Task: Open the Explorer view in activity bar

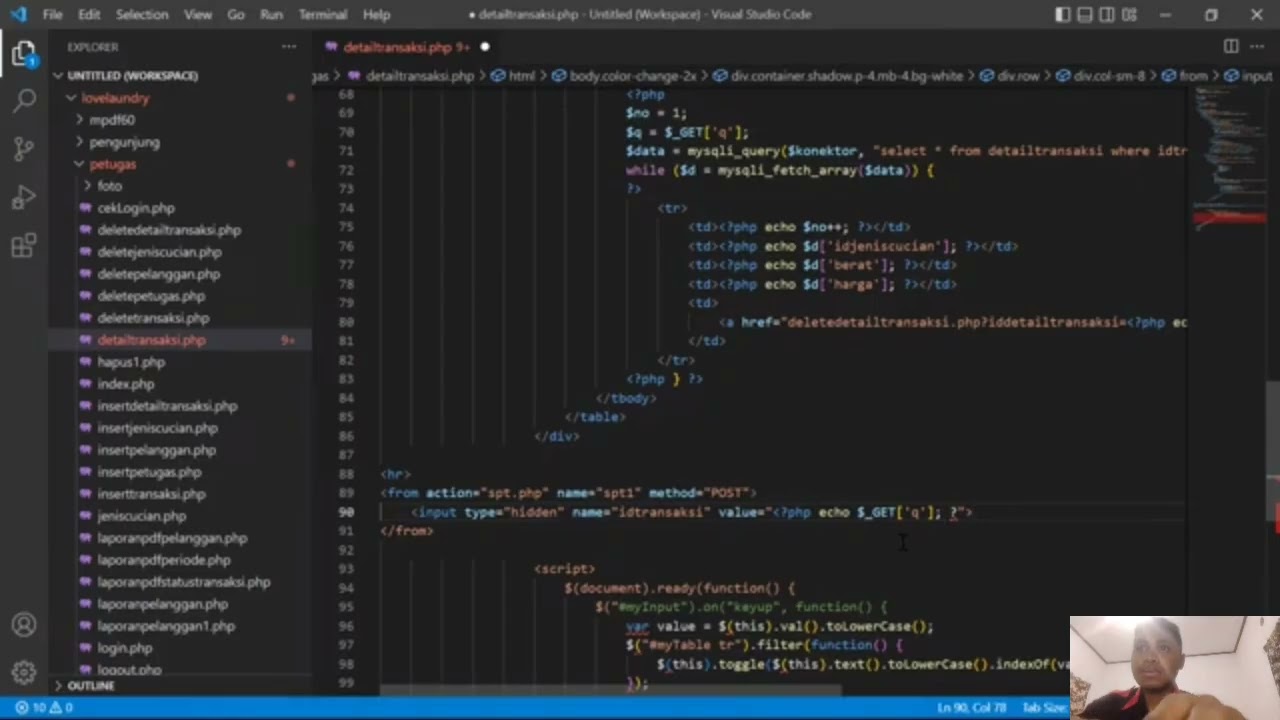Action: point(24,54)
